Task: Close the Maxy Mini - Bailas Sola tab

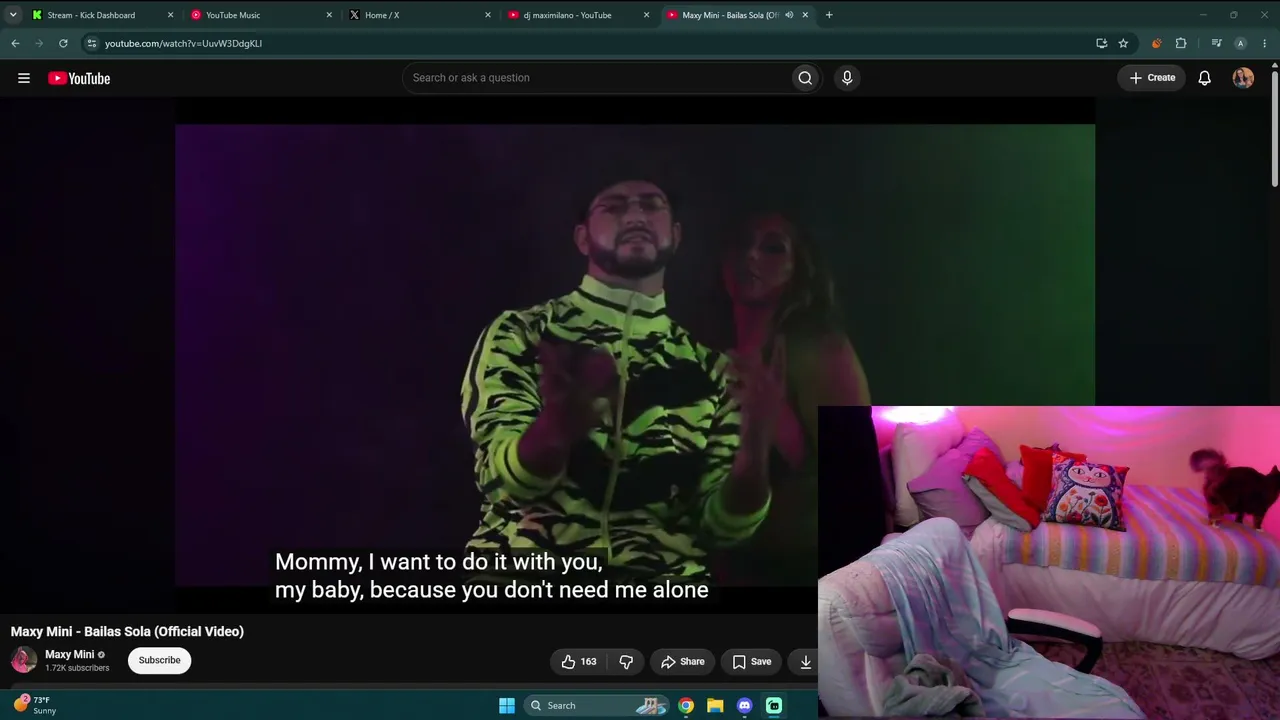Action: pos(805,15)
